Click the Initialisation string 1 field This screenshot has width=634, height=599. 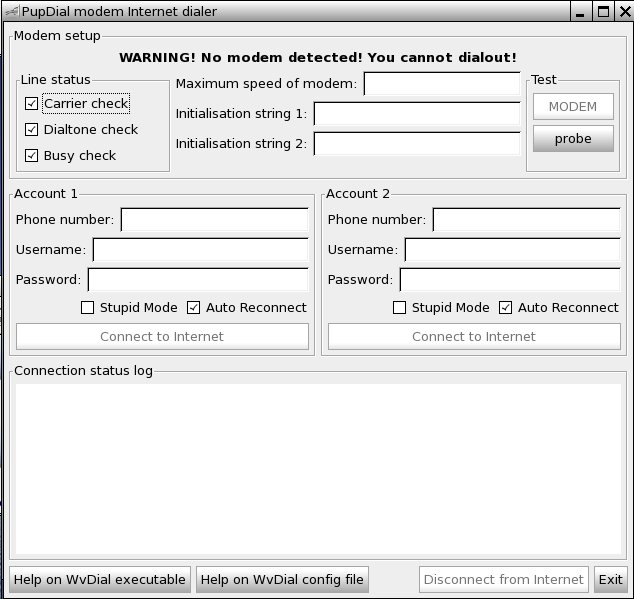click(x=417, y=114)
